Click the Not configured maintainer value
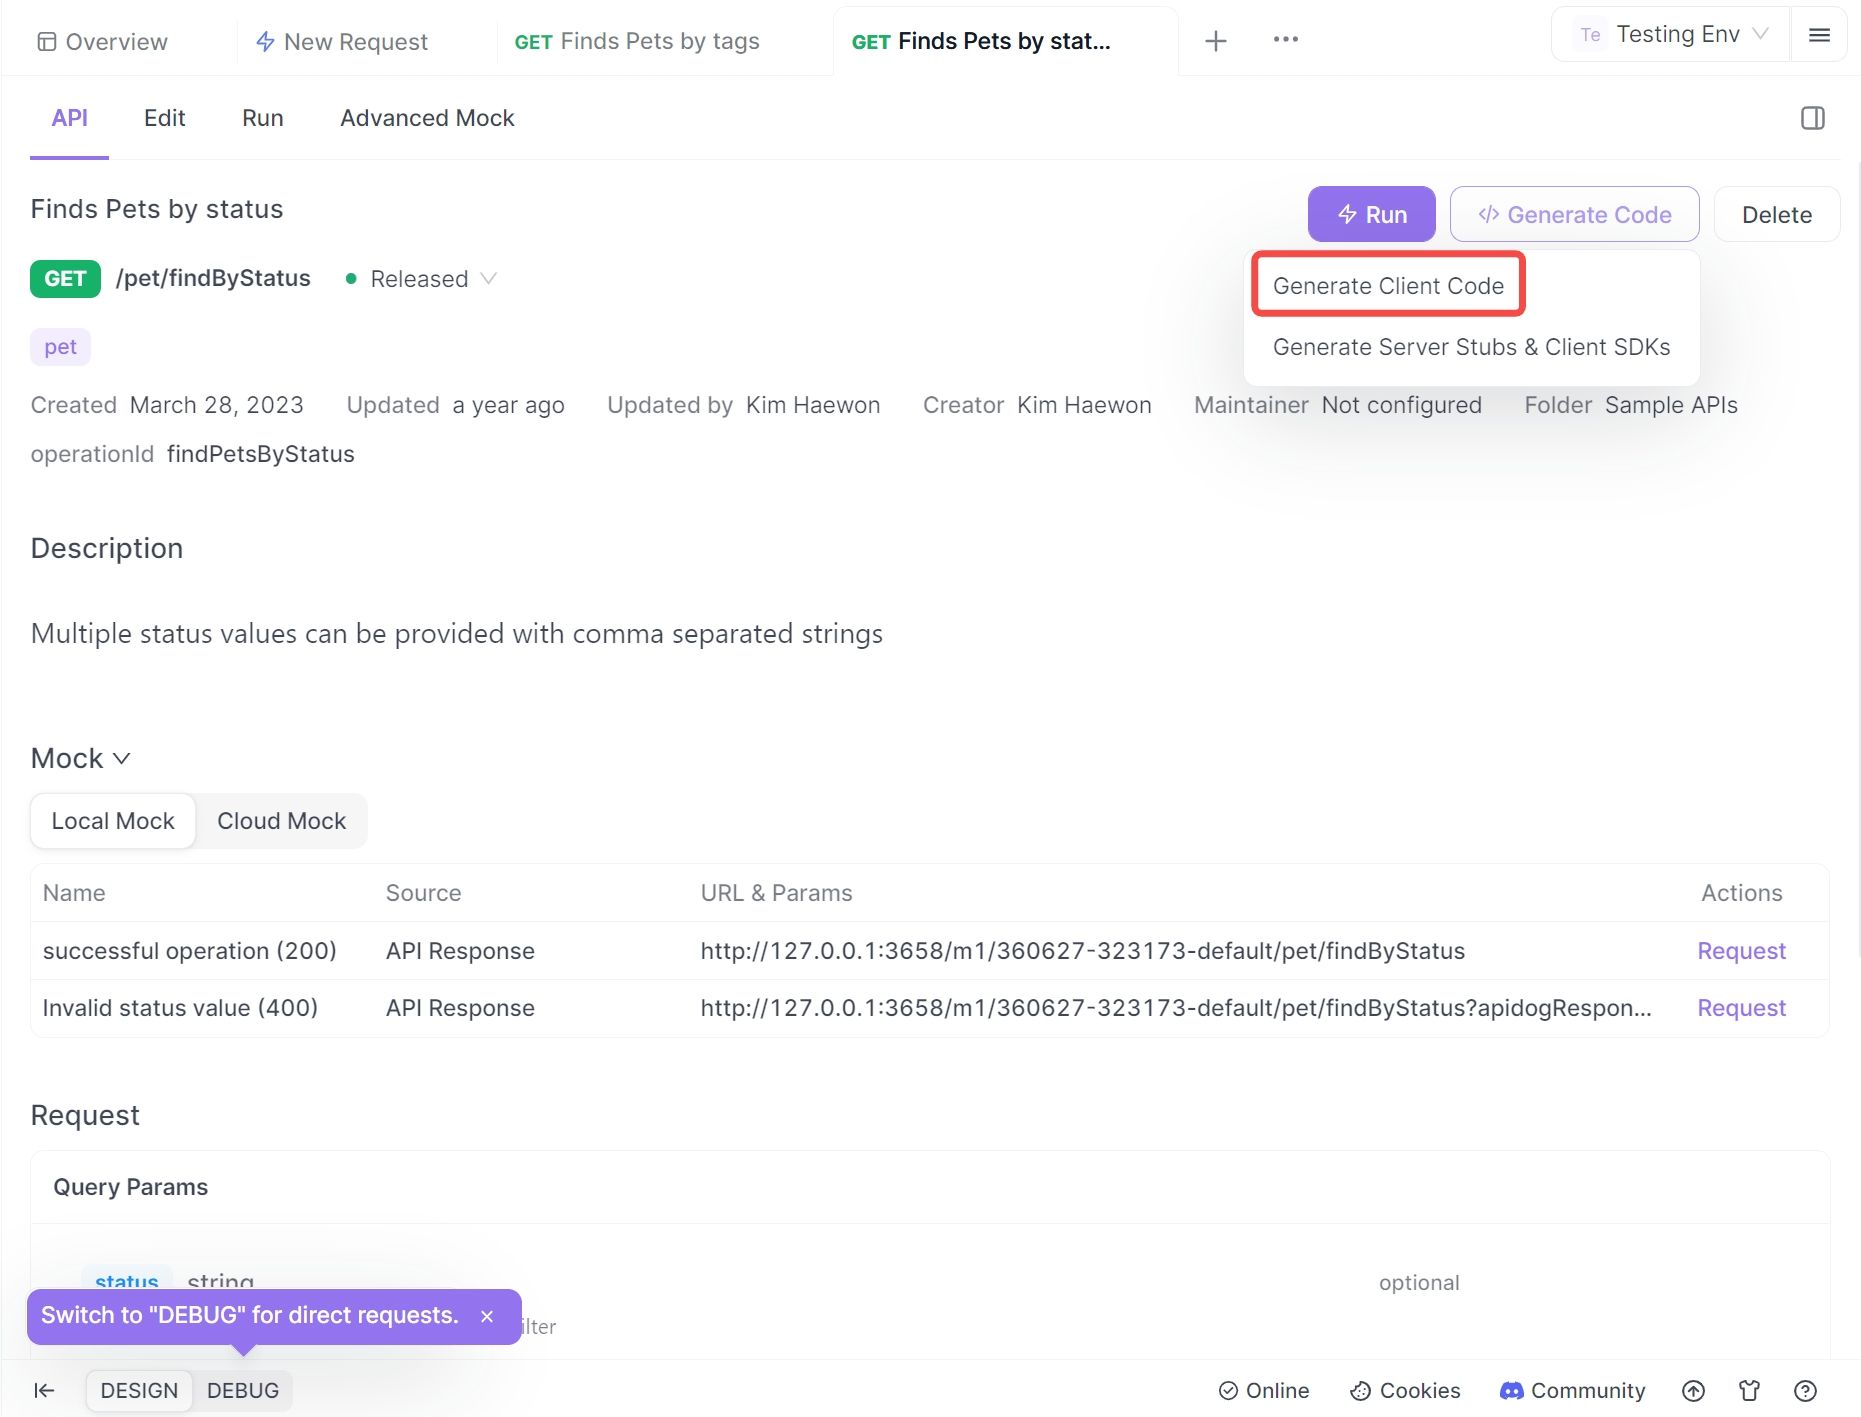The height and width of the screenshot is (1417, 1861). 1401,405
